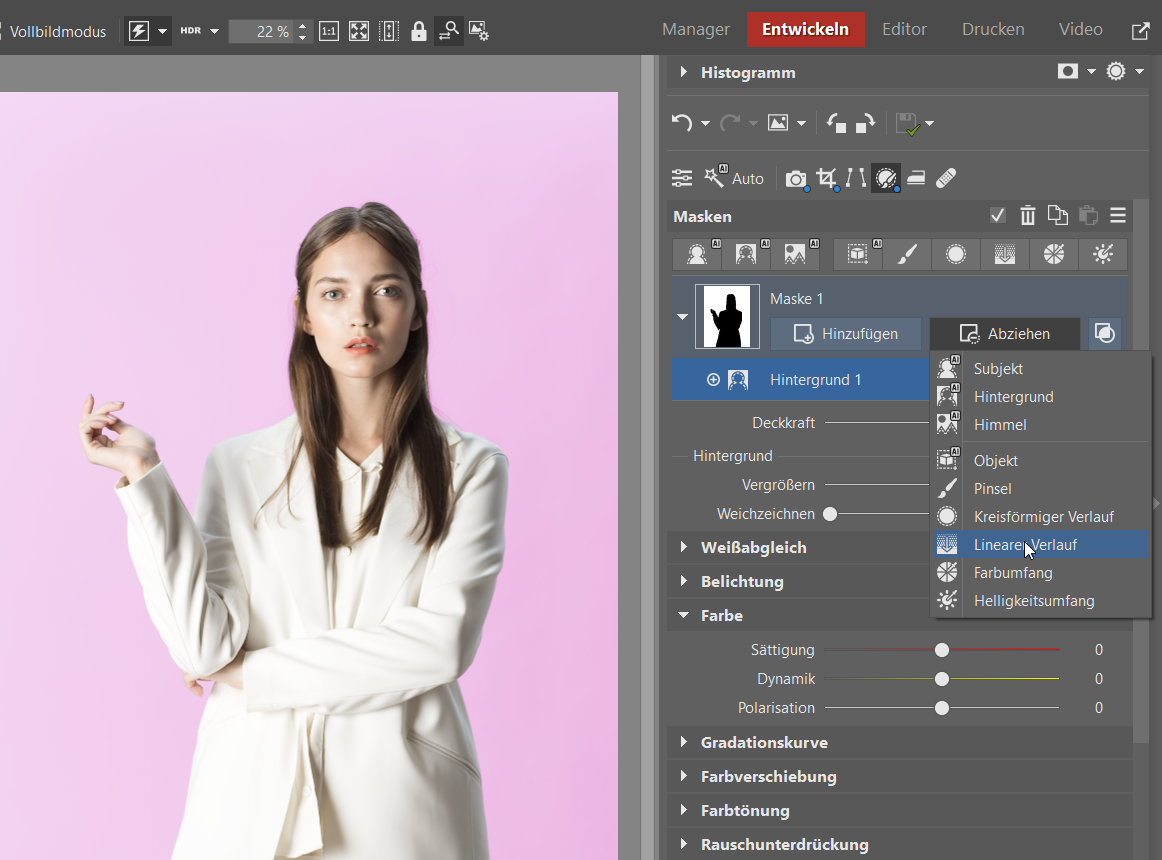This screenshot has height=860, width=1162.
Task: Toggle the Masken enabled checkbox
Action: (x=997, y=216)
